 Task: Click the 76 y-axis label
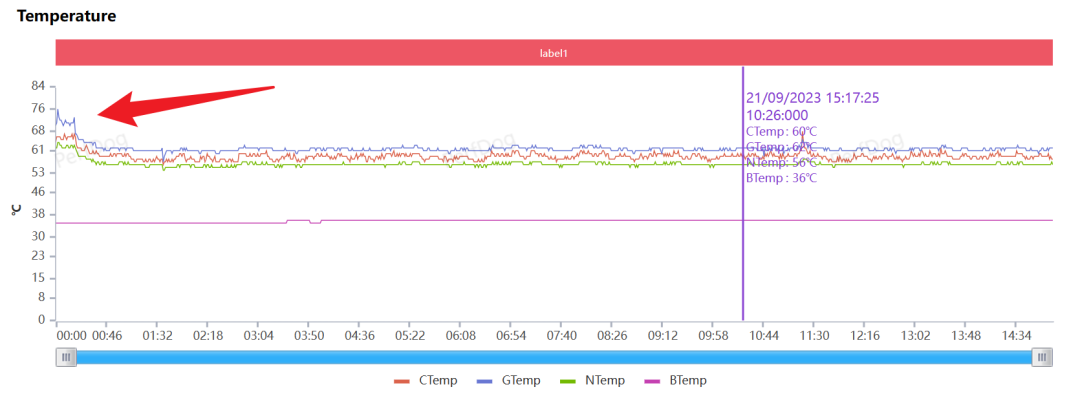click(x=39, y=108)
